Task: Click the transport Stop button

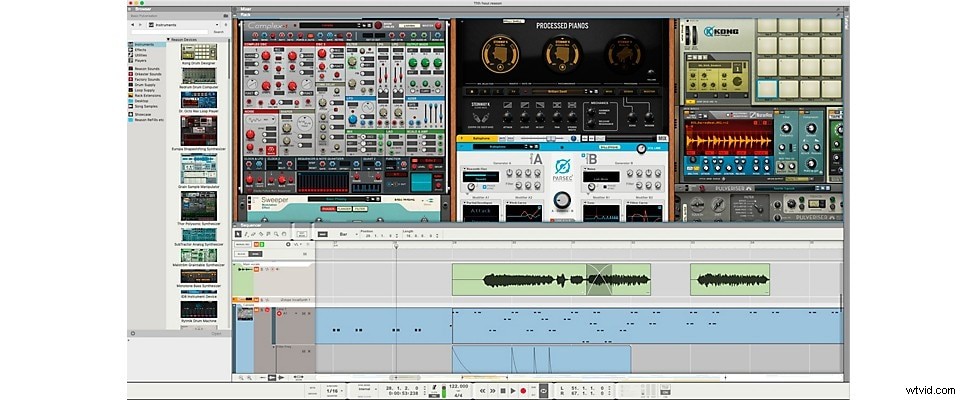Action: tap(503, 391)
